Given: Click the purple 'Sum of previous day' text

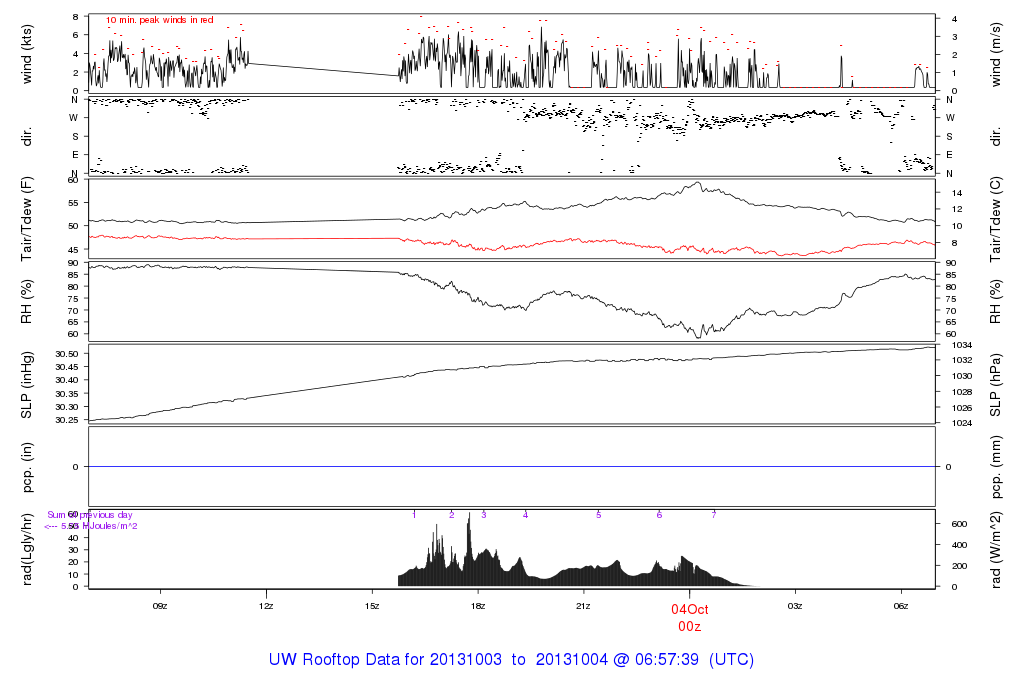Looking at the screenshot, I should (x=90, y=515).
